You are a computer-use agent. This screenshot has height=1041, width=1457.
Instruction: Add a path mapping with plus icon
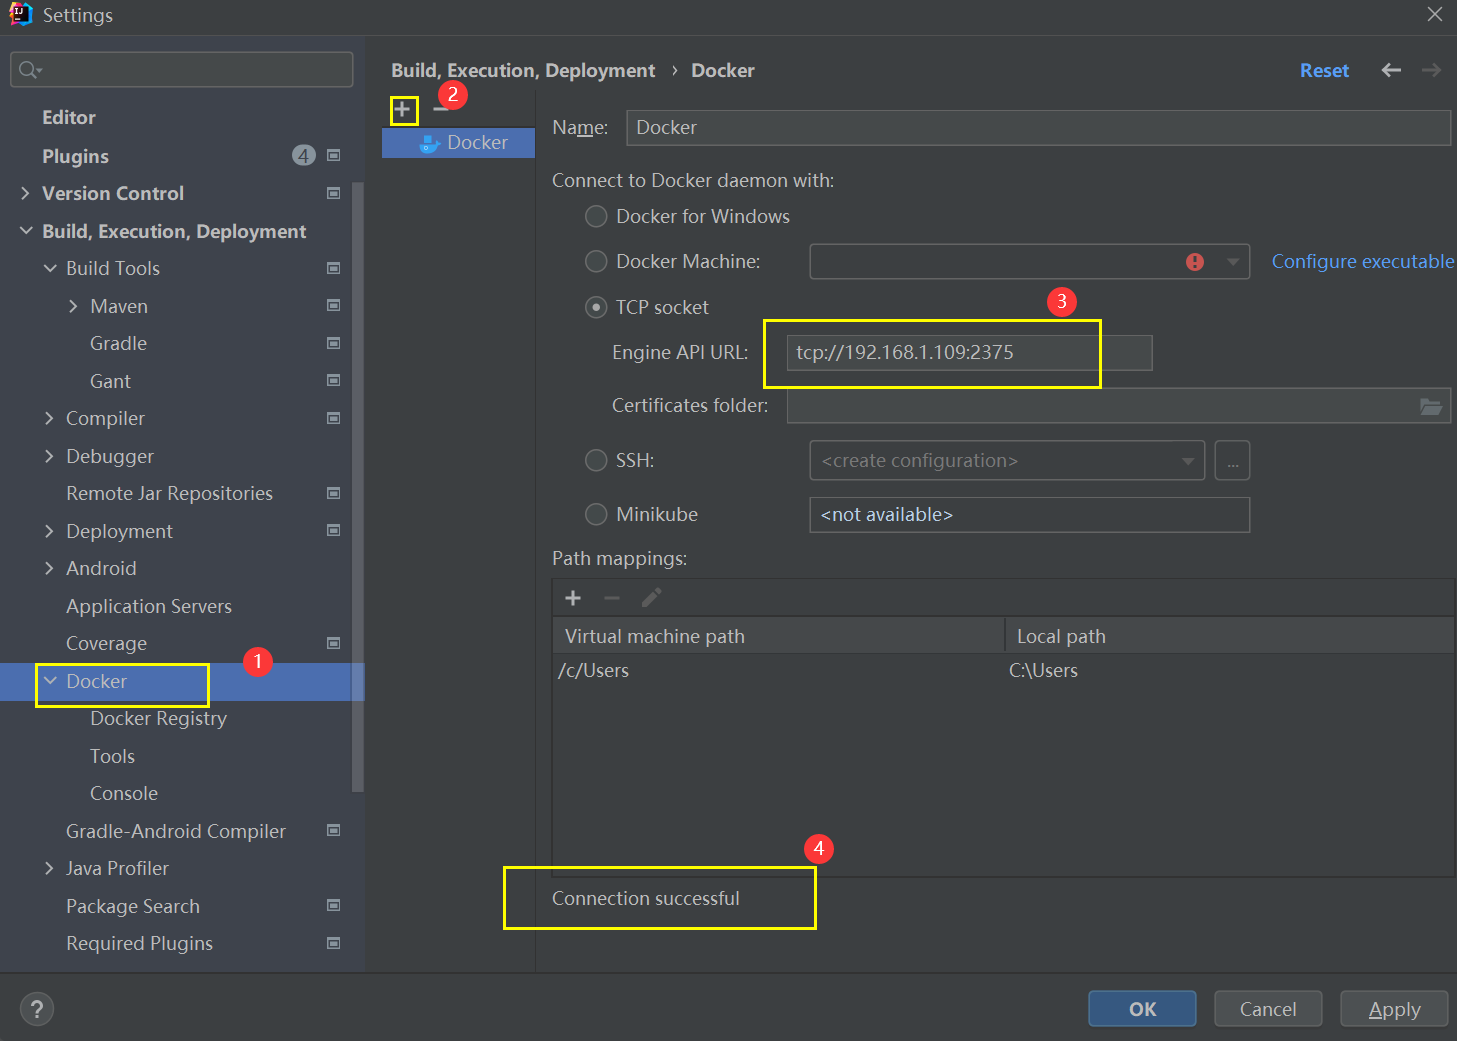coord(573,598)
